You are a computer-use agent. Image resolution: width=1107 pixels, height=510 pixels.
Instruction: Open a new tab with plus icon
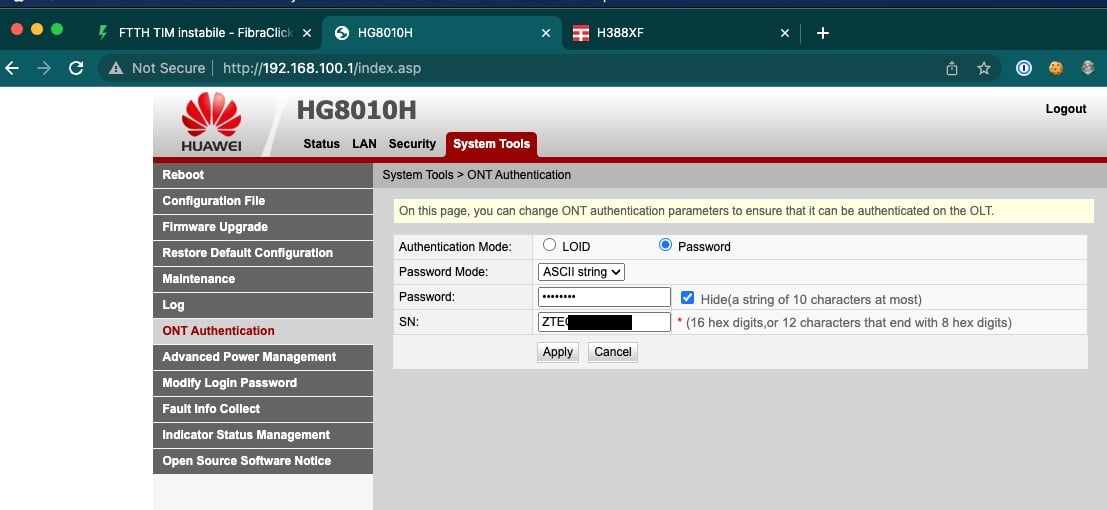click(x=822, y=33)
